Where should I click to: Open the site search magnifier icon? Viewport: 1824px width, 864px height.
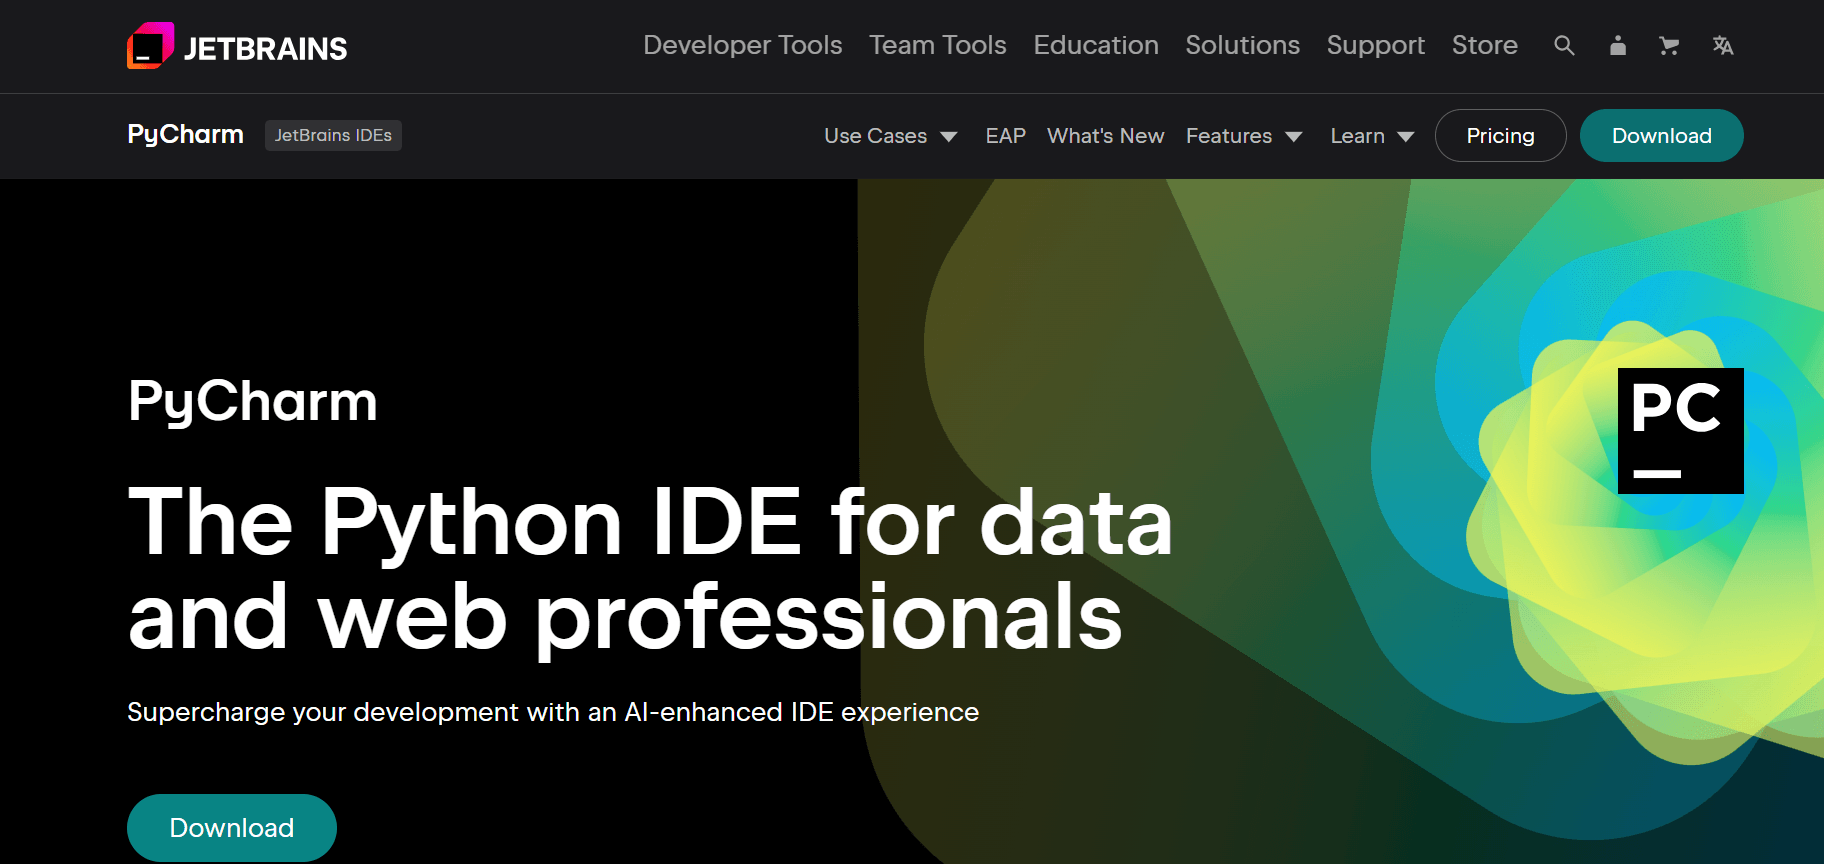coord(1564,45)
